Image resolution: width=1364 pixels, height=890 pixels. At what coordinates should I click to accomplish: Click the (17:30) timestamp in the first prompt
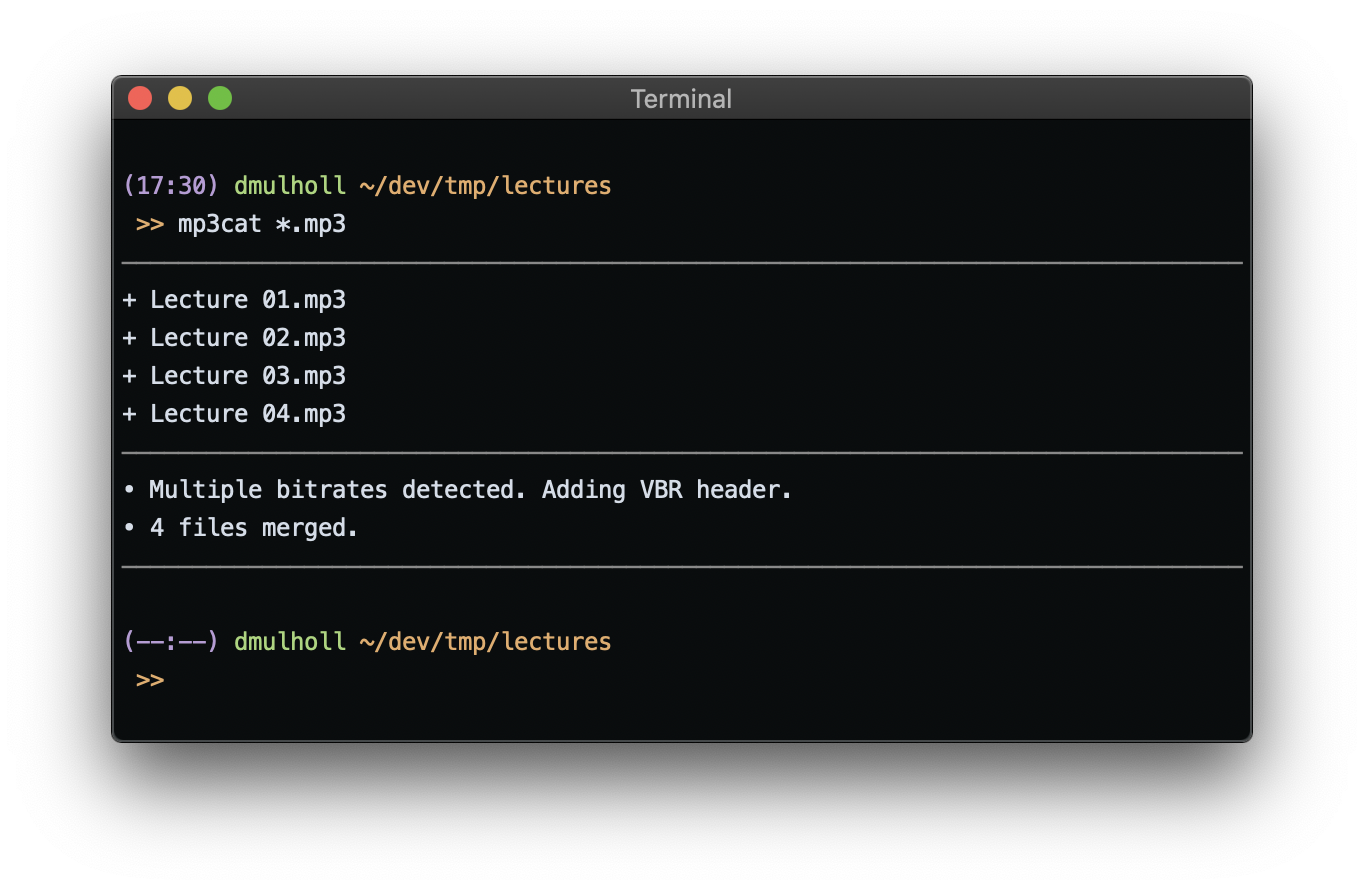[170, 186]
